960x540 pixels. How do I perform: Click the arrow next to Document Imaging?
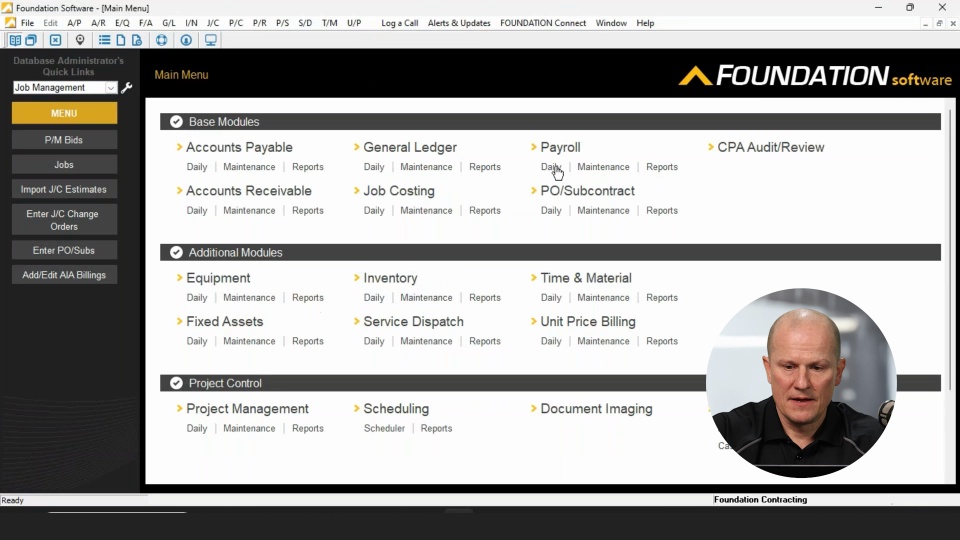pyautogui.click(x=534, y=408)
